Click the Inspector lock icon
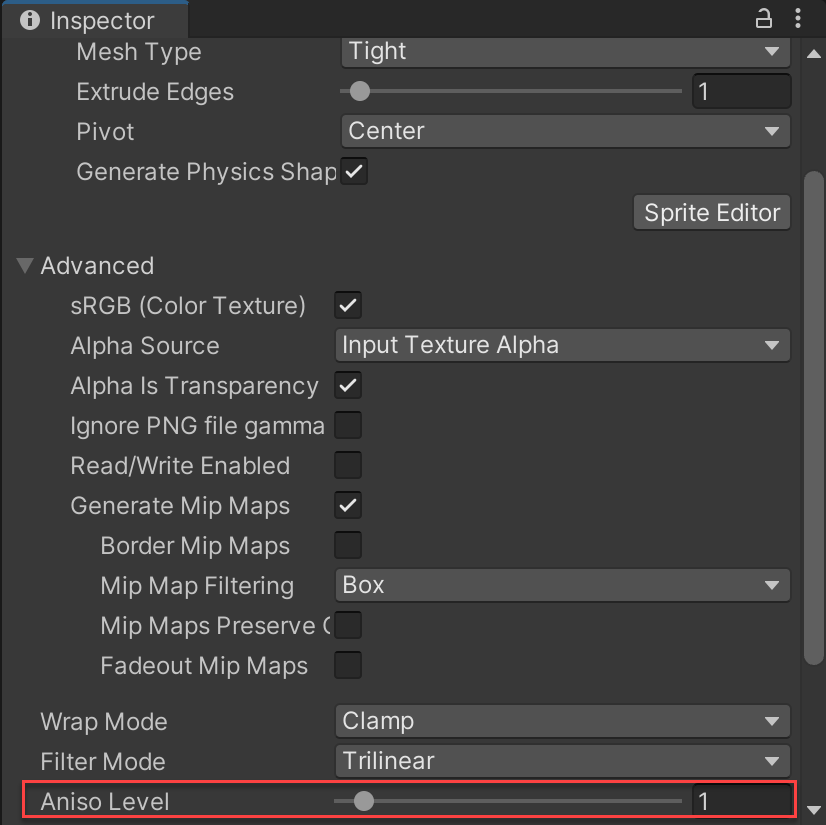The width and height of the screenshot is (826, 825). [764, 18]
